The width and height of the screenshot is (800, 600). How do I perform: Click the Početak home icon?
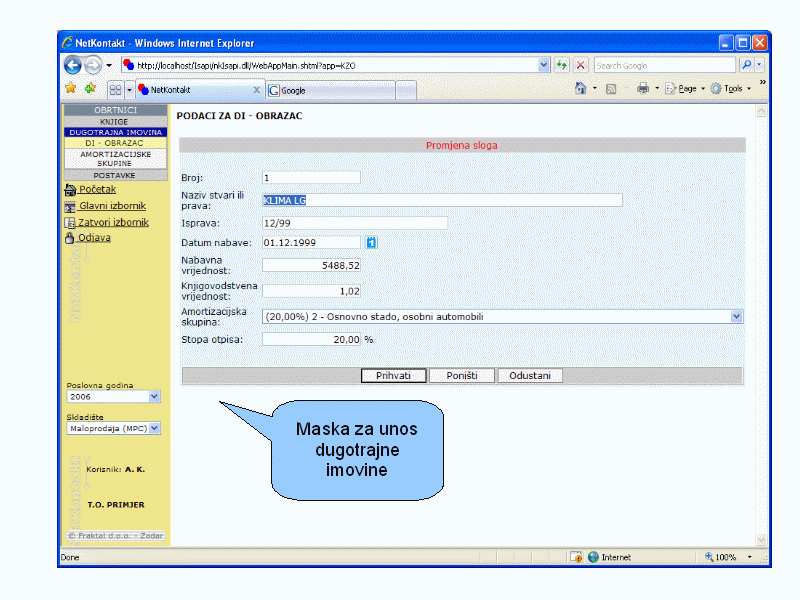click(x=70, y=190)
